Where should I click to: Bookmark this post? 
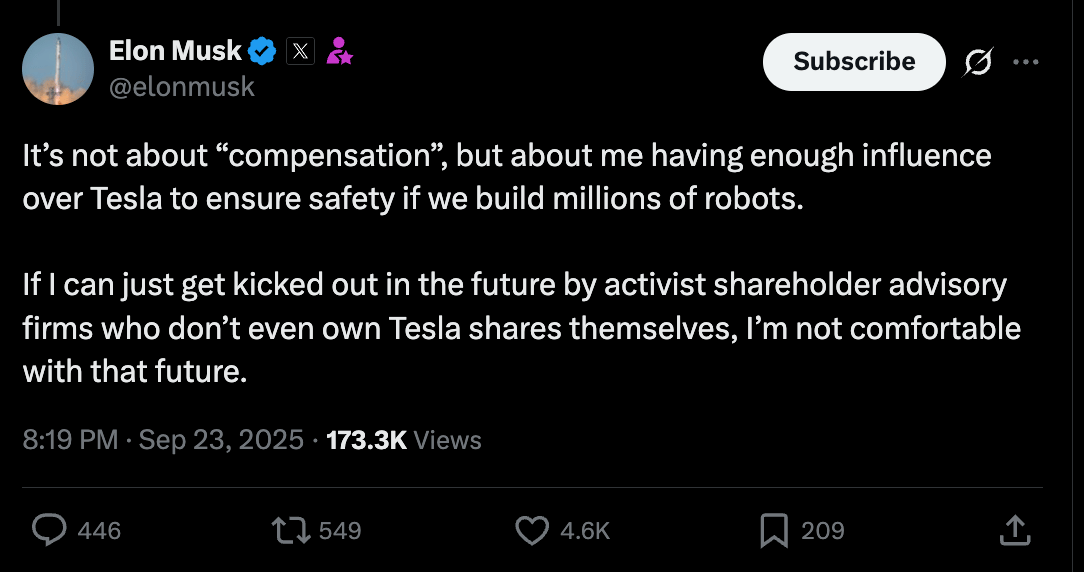774,530
